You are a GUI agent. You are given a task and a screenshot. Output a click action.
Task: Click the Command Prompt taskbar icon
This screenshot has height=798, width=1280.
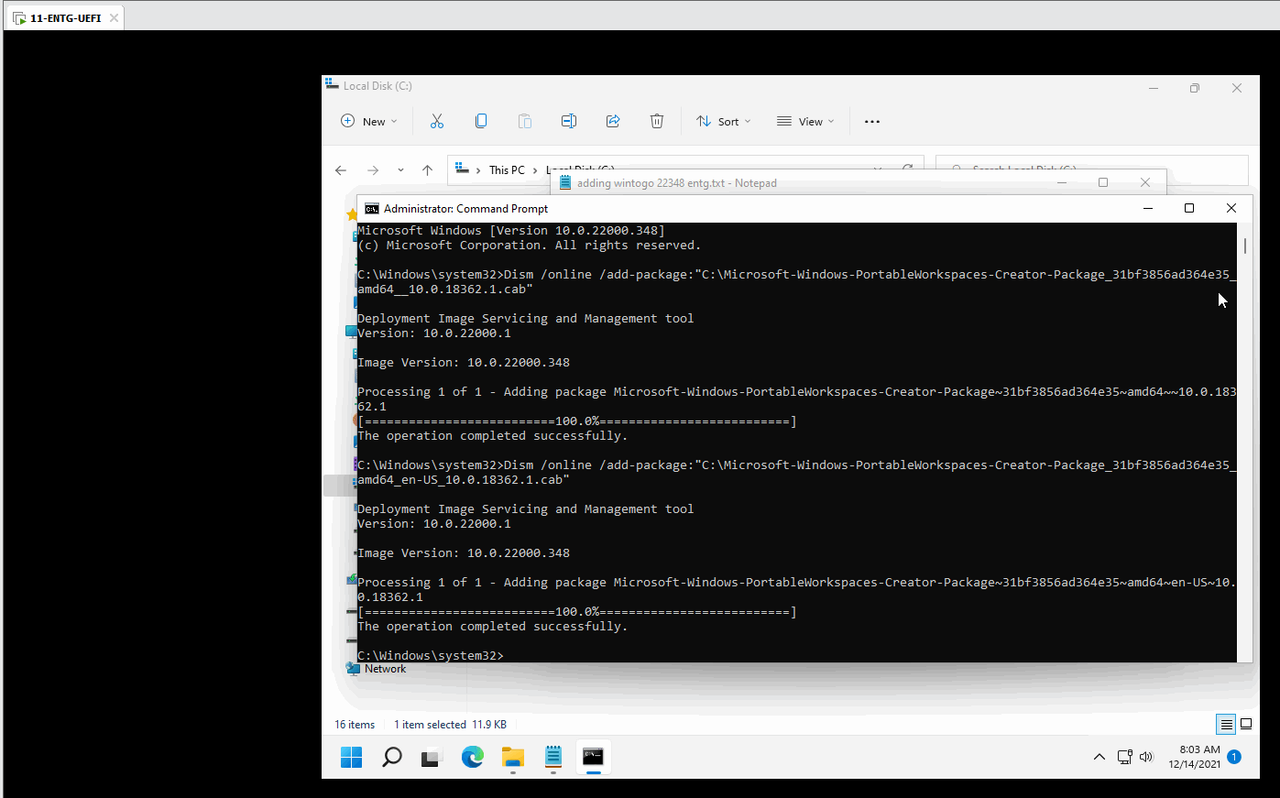593,757
